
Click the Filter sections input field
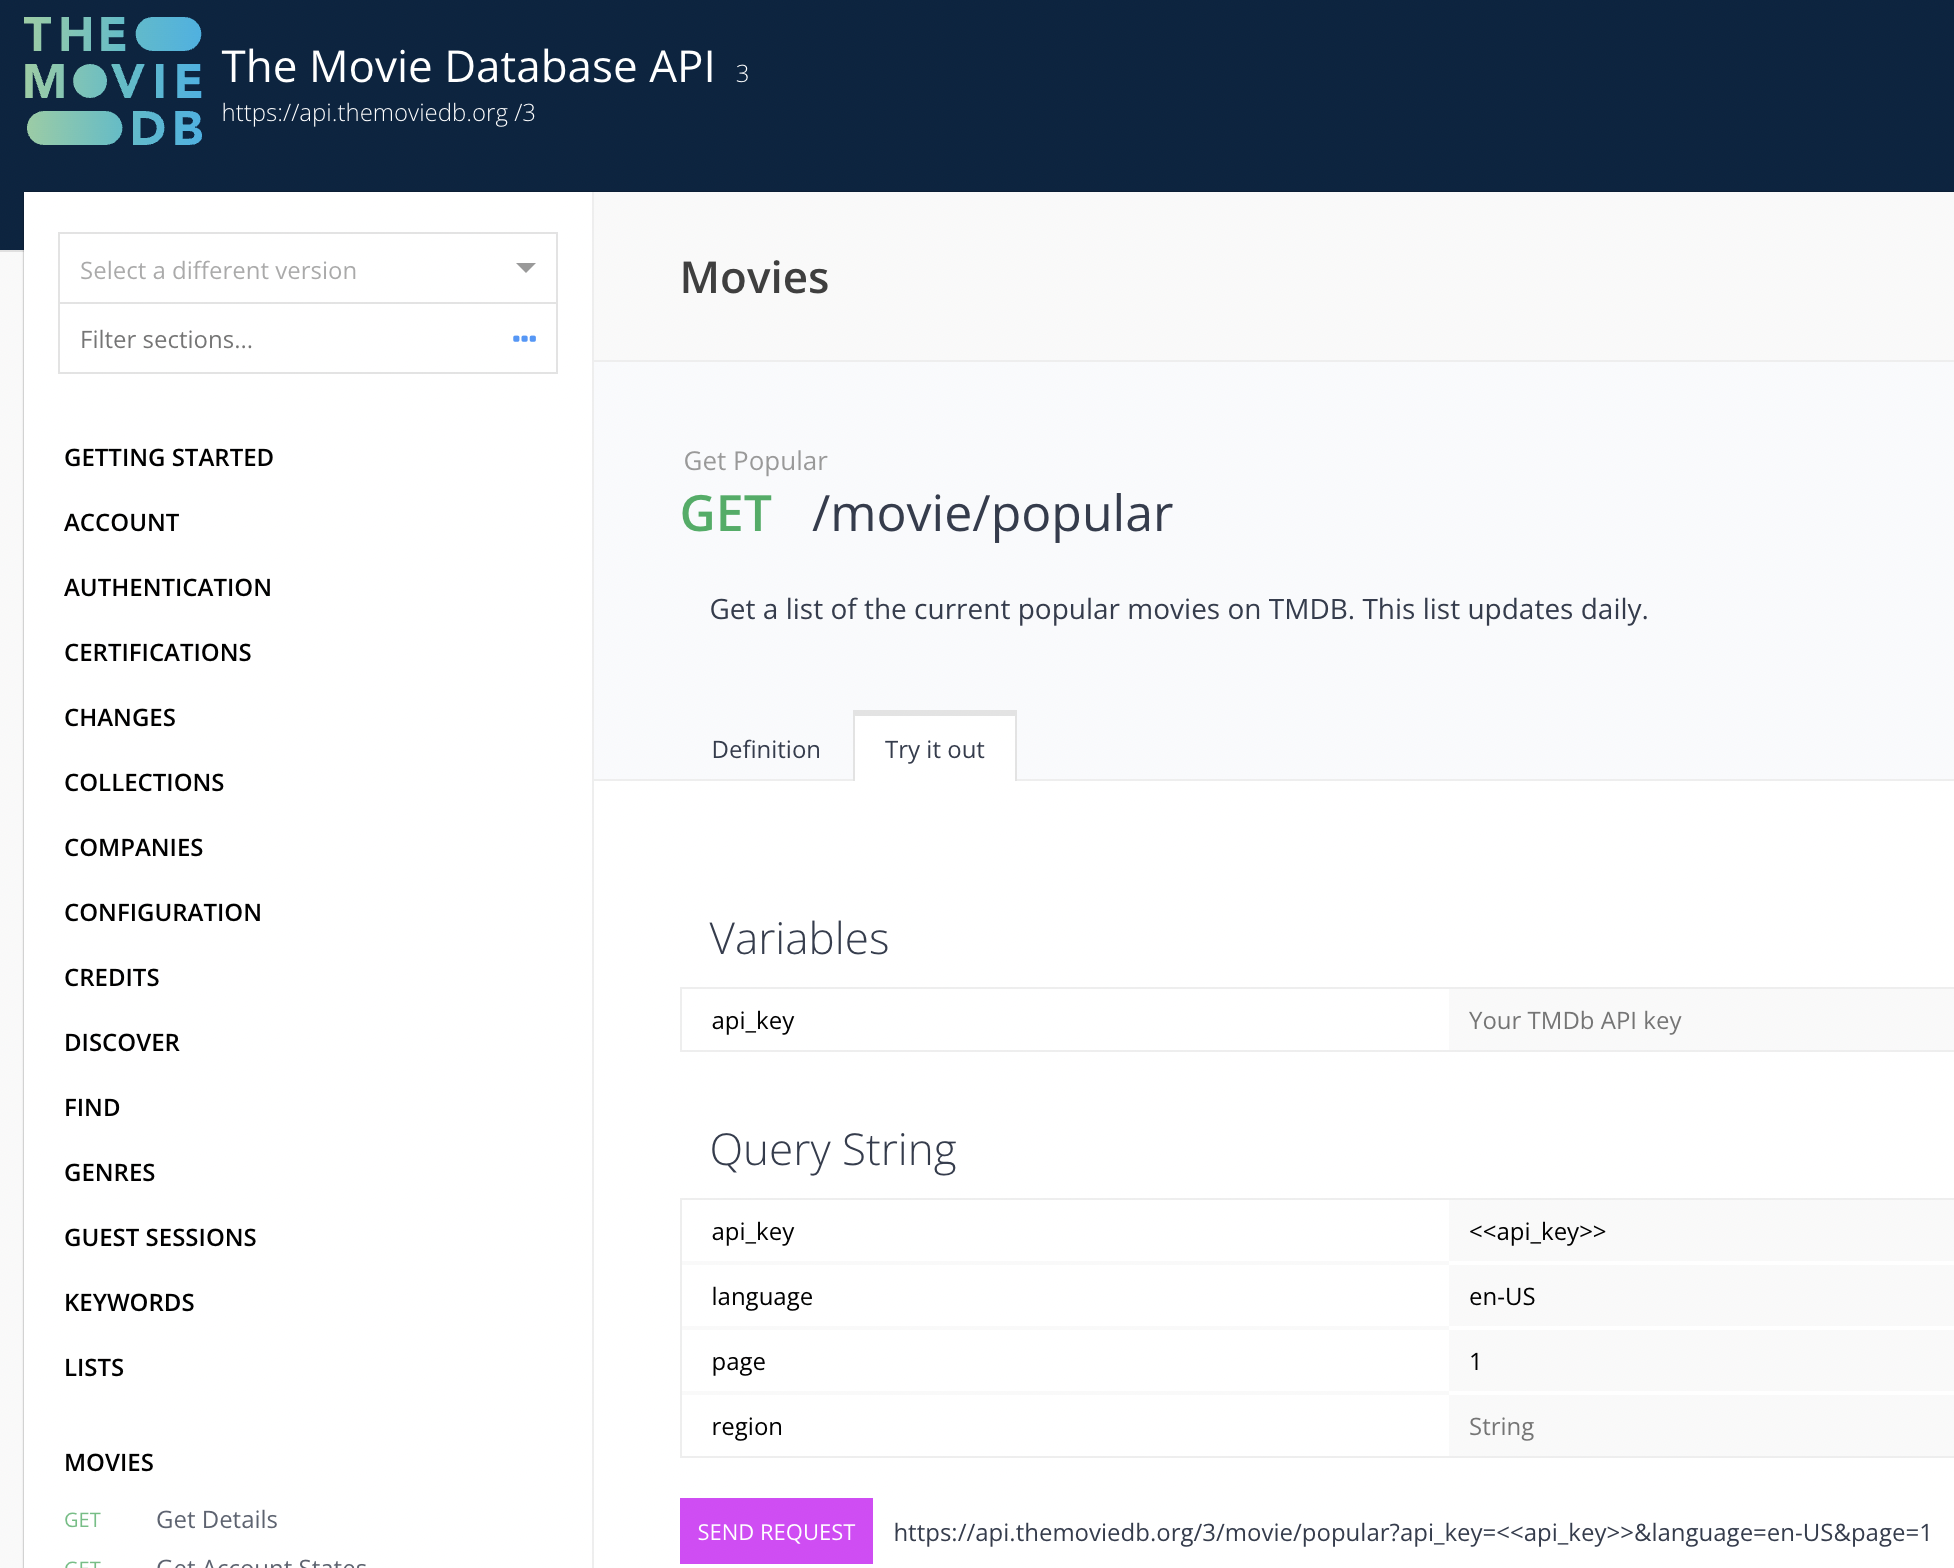click(307, 339)
